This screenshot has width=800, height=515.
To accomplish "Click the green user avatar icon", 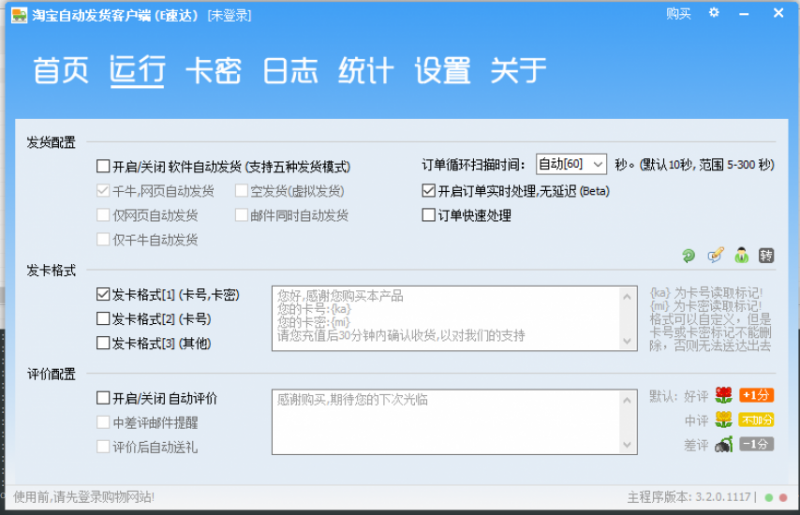I will [741, 255].
